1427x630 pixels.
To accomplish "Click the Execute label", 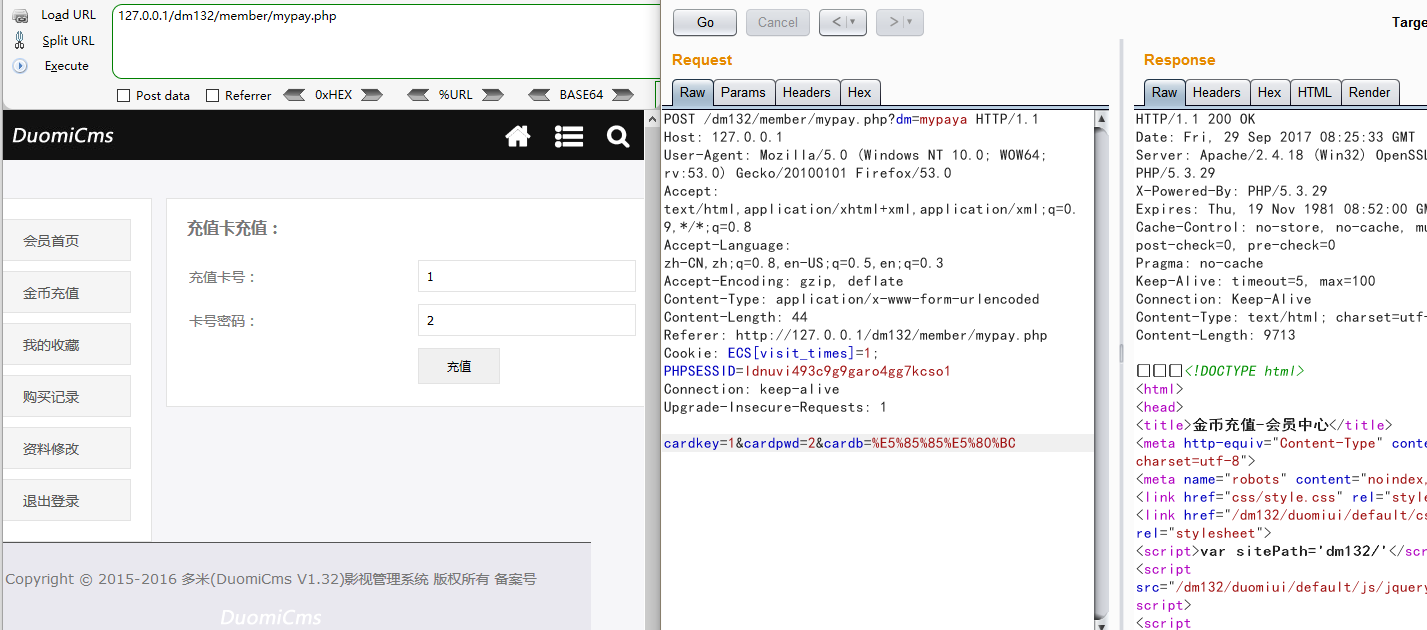I will click(67, 66).
